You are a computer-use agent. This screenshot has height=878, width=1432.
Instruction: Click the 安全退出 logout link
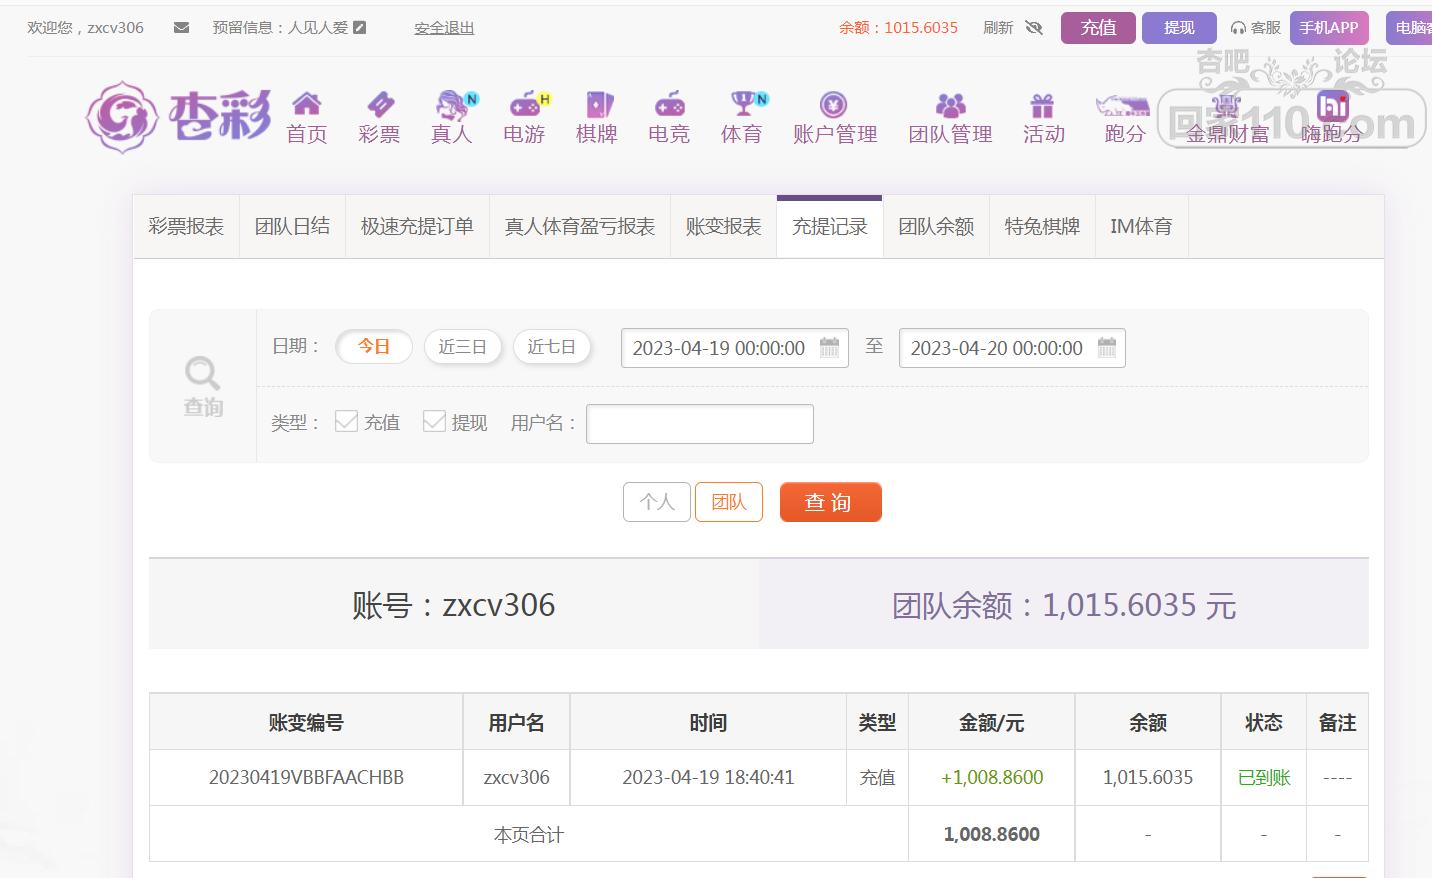point(444,28)
